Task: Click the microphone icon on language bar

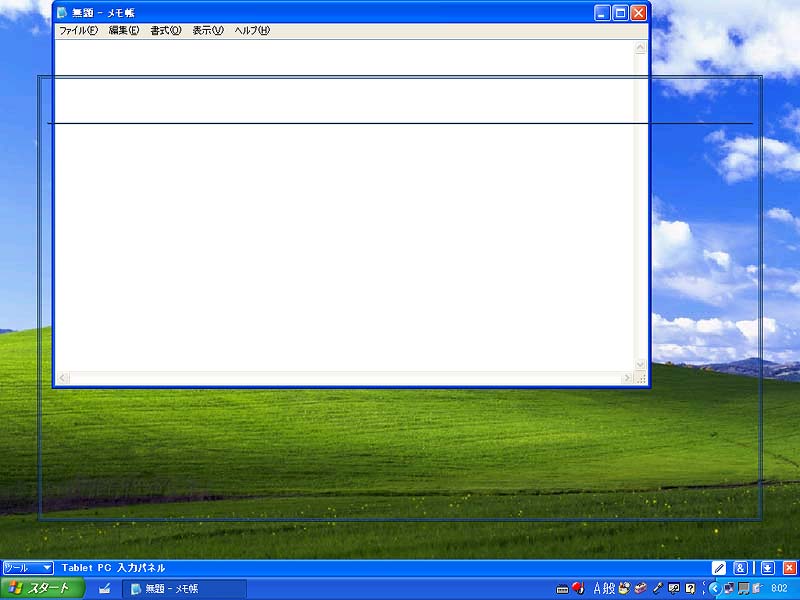Action: (x=658, y=589)
